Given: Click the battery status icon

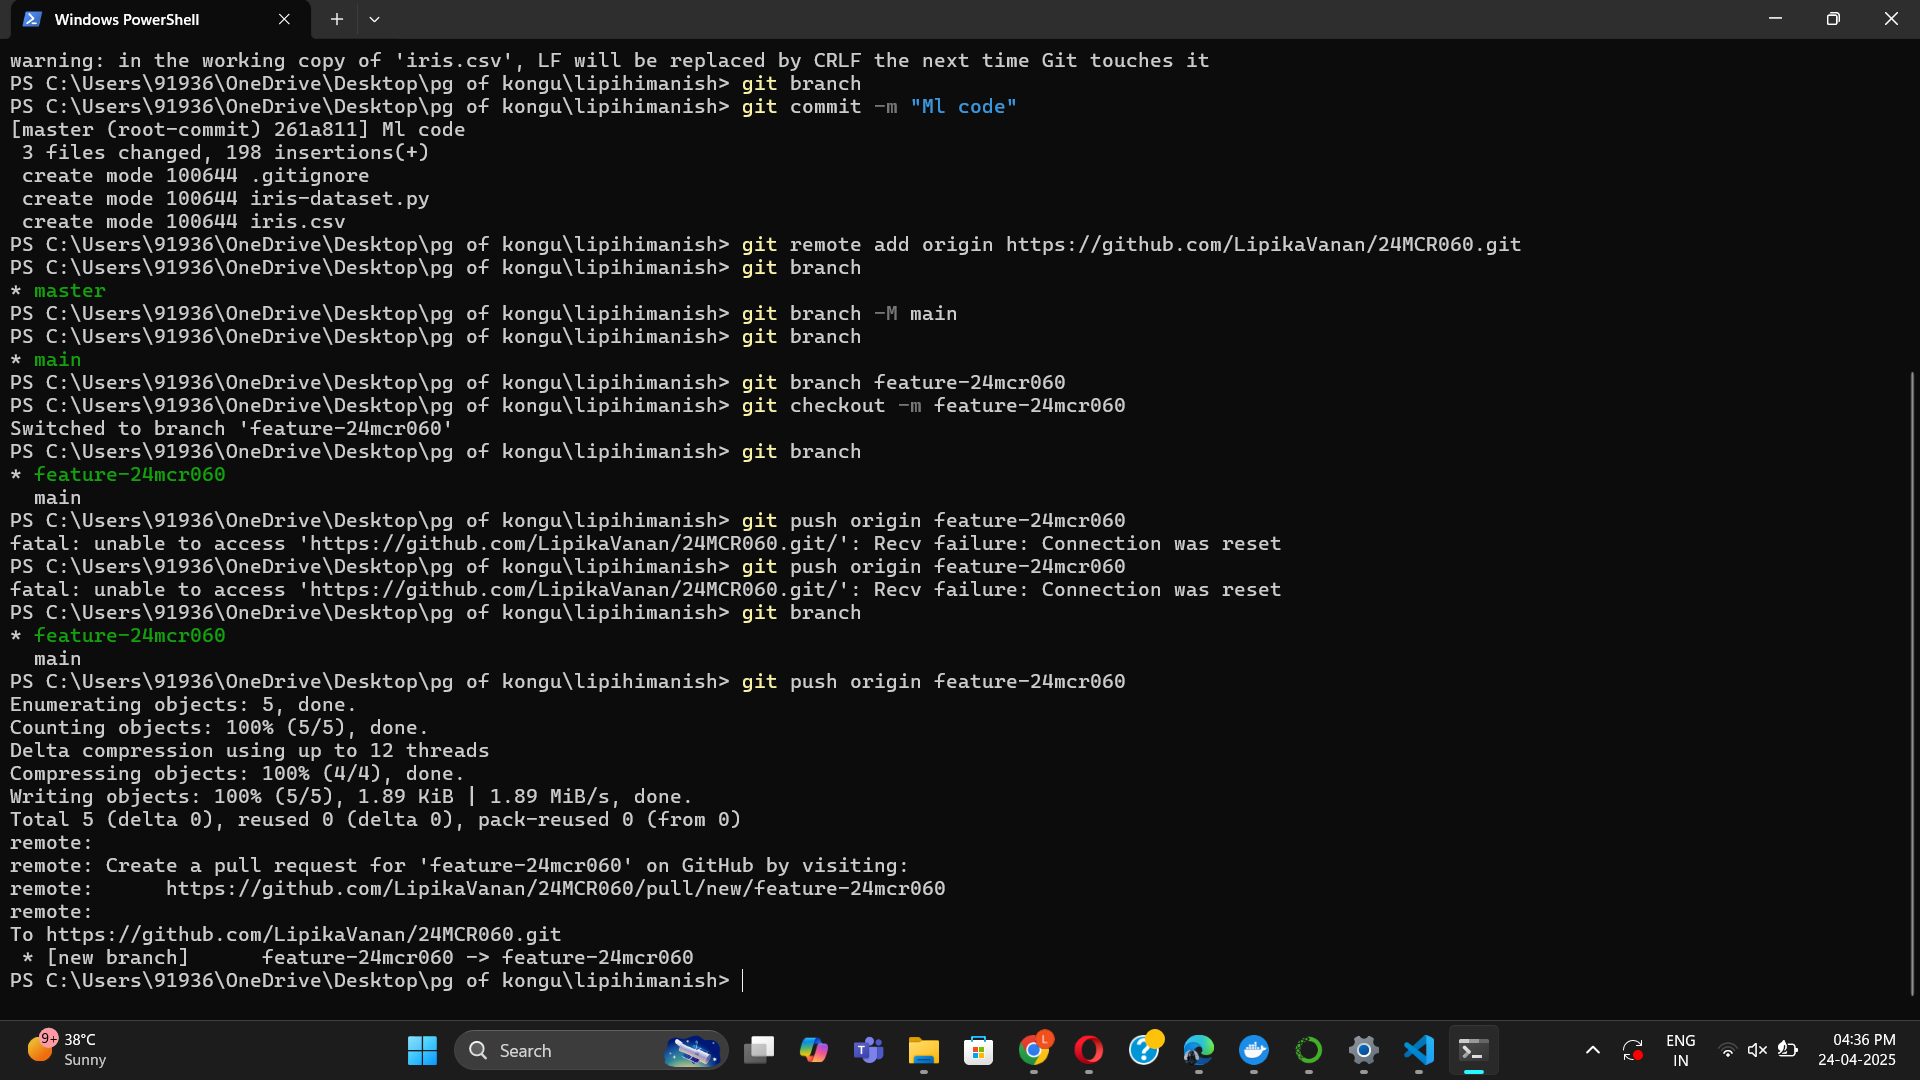Looking at the screenshot, I should [x=1788, y=1050].
